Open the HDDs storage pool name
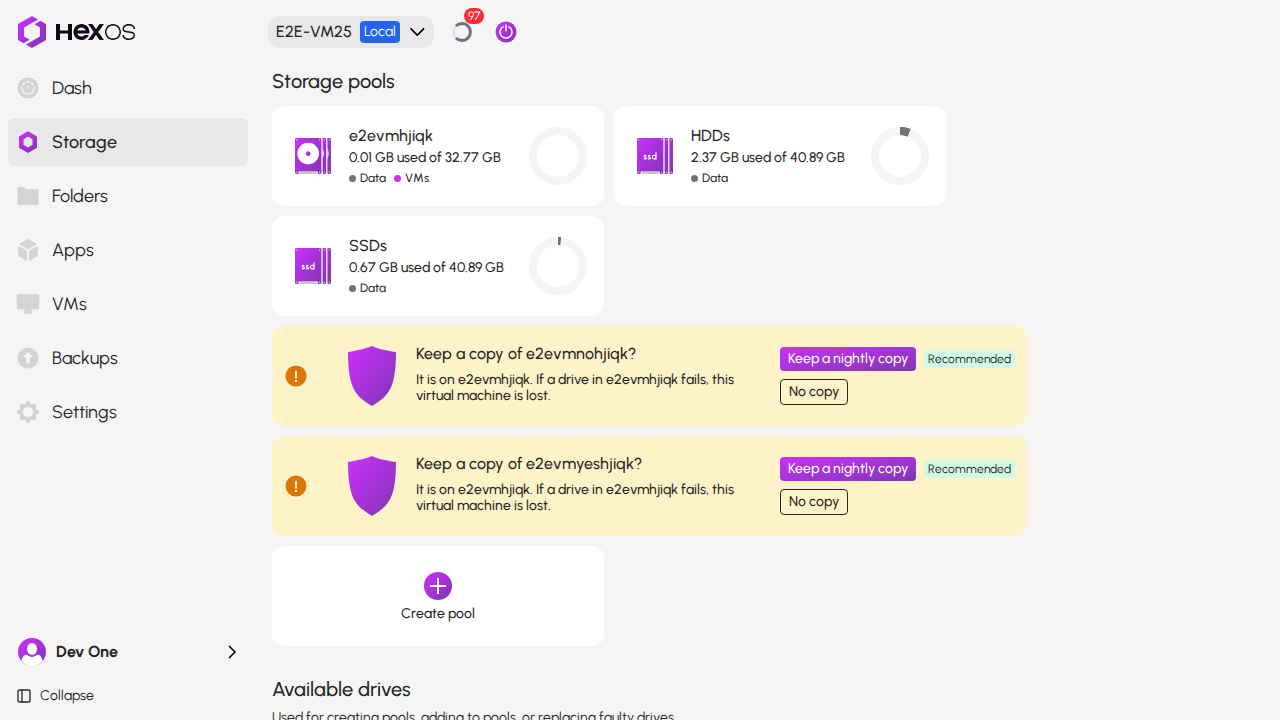The height and width of the screenshot is (720, 1280). tap(710, 136)
